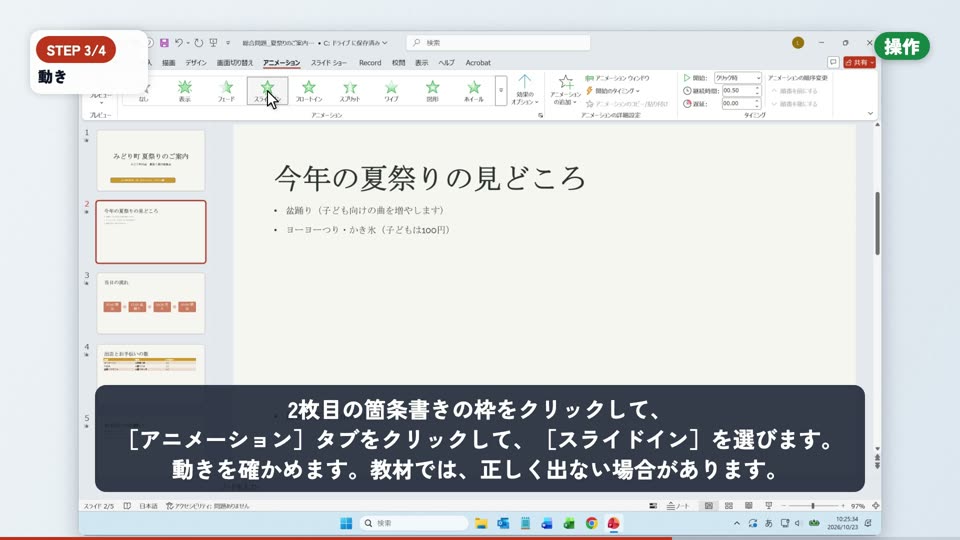Select the スライドイン animation star

point(268,91)
